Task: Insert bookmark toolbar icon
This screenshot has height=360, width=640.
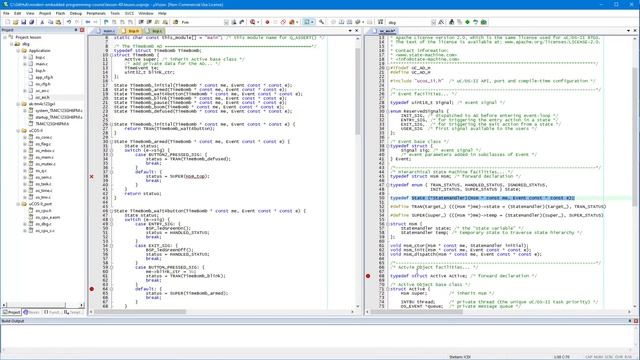Action: pyautogui.click(x=106, y=22)
